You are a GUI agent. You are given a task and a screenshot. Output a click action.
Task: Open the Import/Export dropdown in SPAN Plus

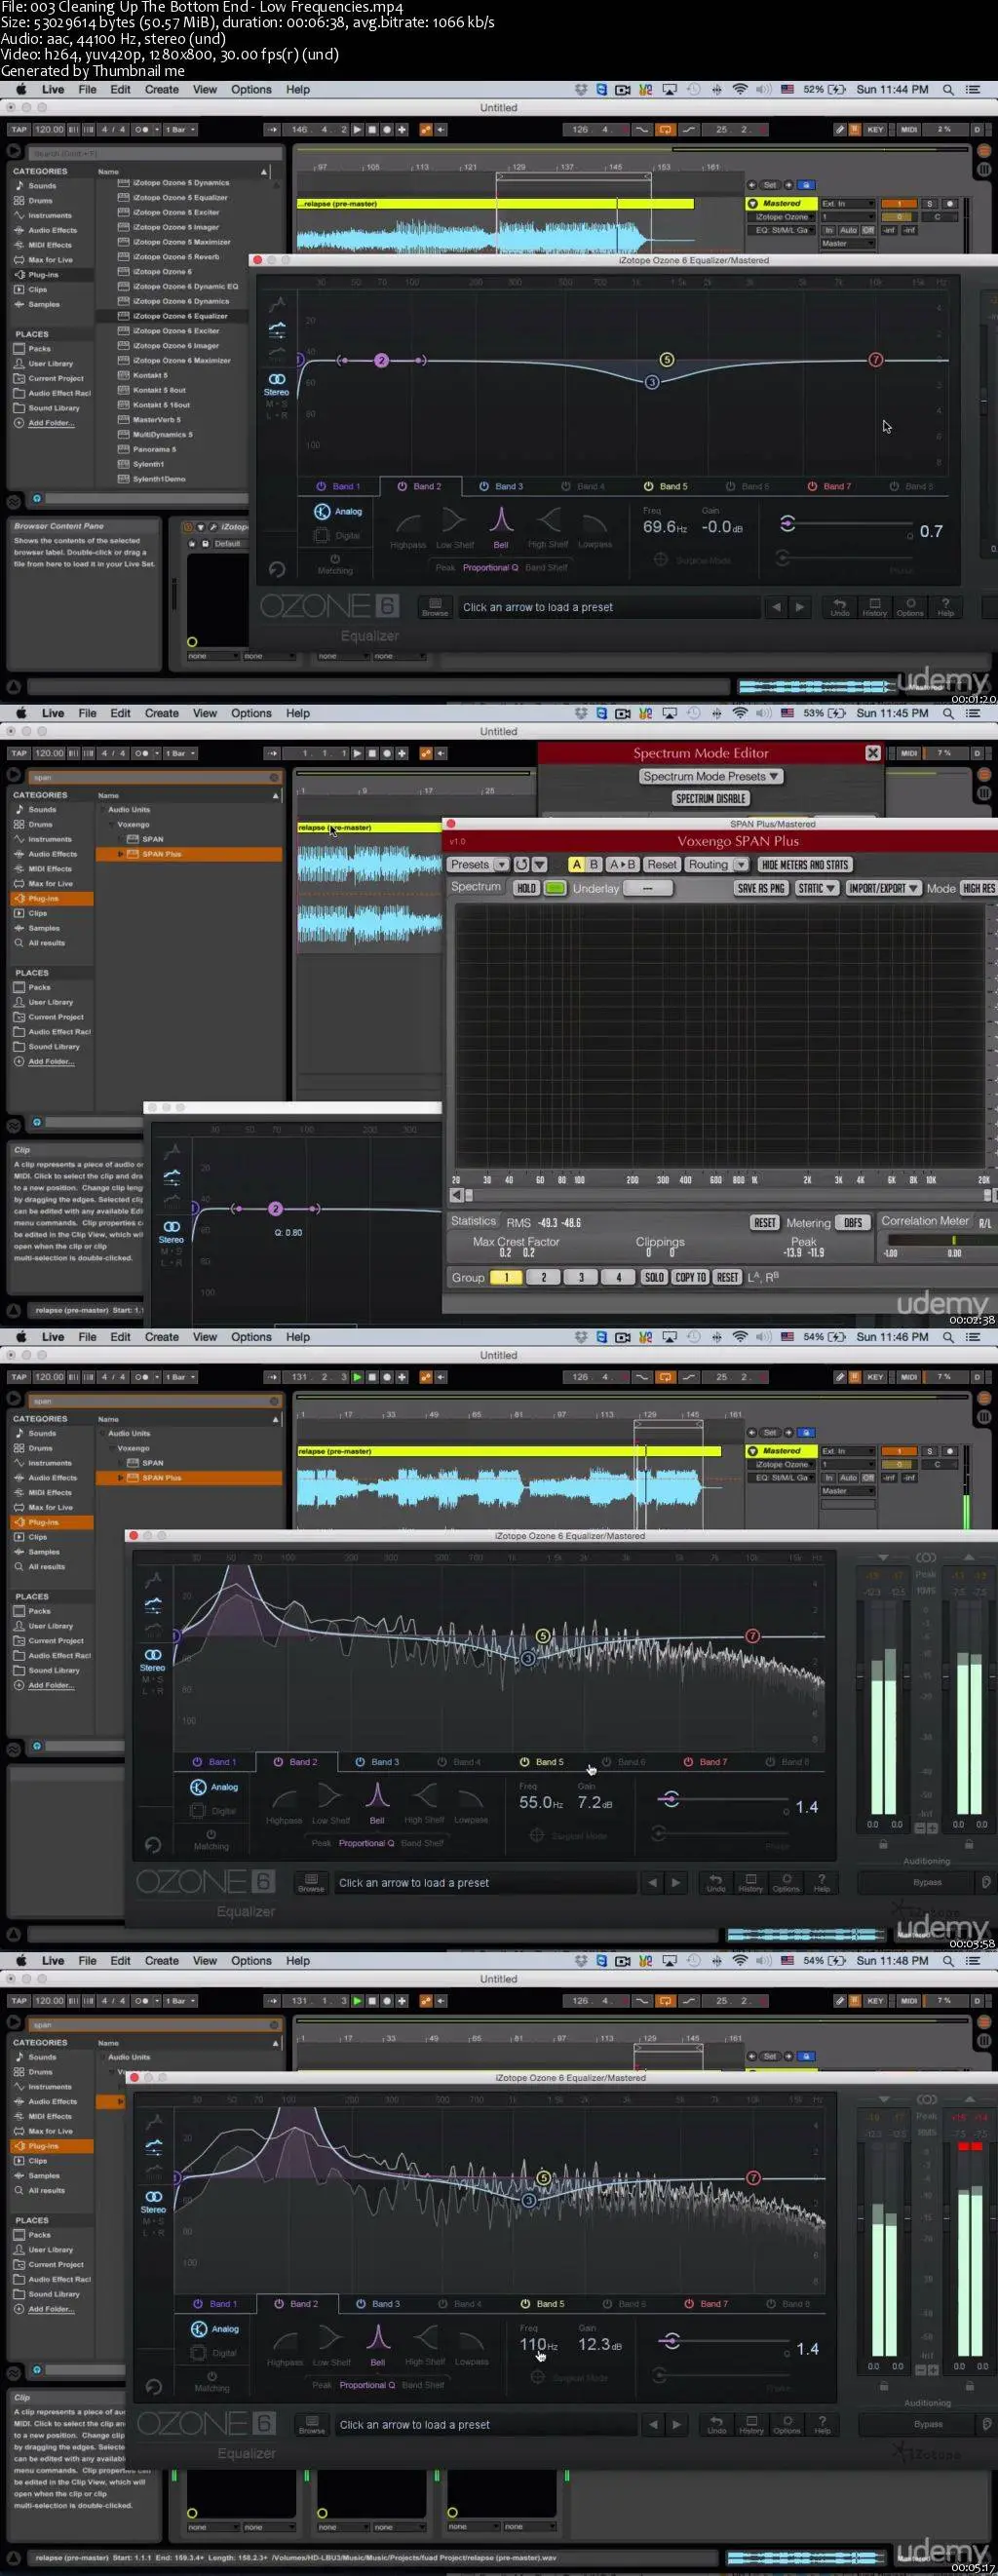click(883, 888)
